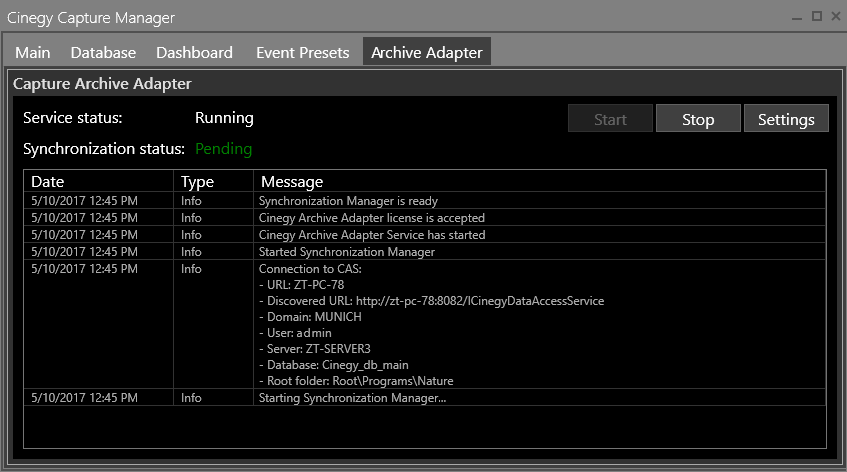Screen dimensions: 847x472
Task: Click the 'Capture Archive Adapter' panel title
Action: [102, 84]
